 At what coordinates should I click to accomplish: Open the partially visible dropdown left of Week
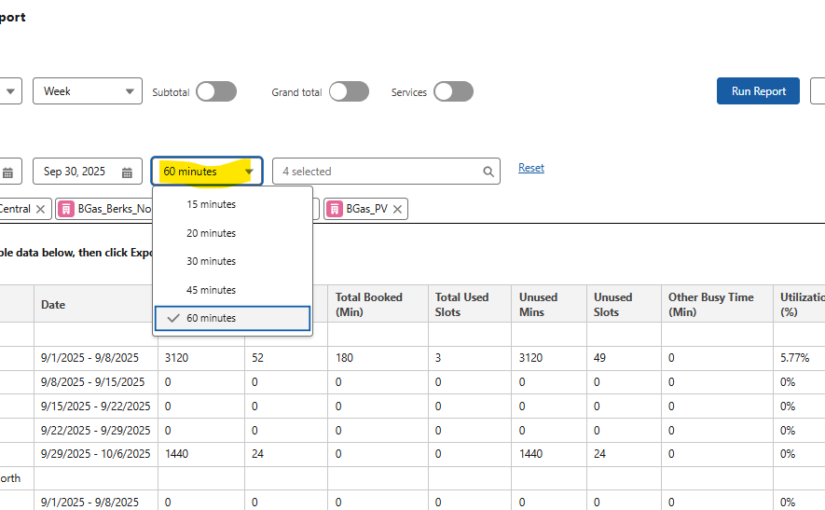[10, 91]
